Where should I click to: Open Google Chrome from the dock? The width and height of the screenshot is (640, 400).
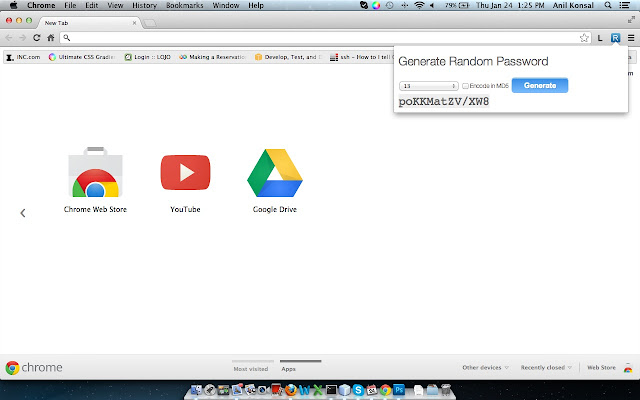pyautogui.click(x=385, y=390)
